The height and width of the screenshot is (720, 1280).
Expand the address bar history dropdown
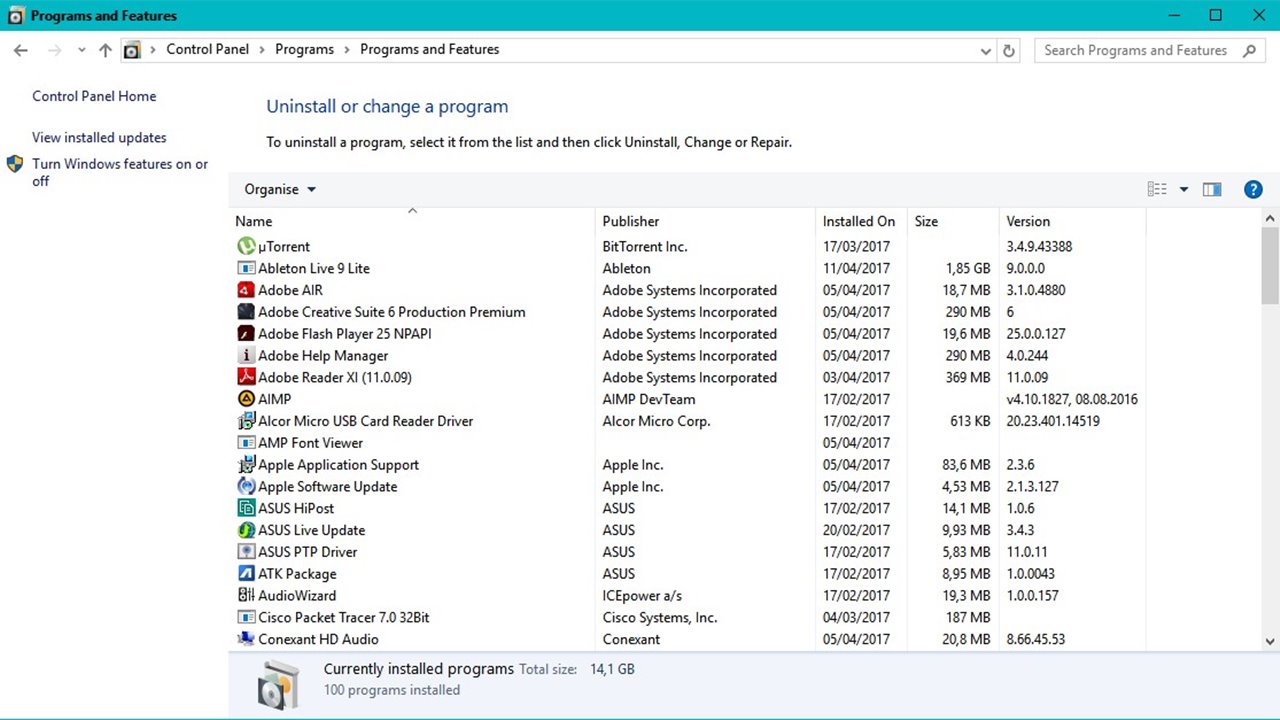pos(986,50)
